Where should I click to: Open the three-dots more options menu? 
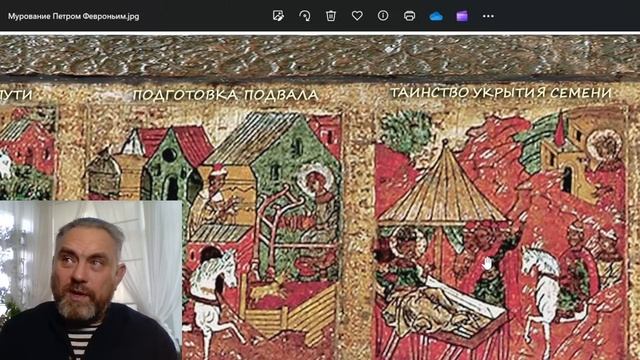coord(488,16)
